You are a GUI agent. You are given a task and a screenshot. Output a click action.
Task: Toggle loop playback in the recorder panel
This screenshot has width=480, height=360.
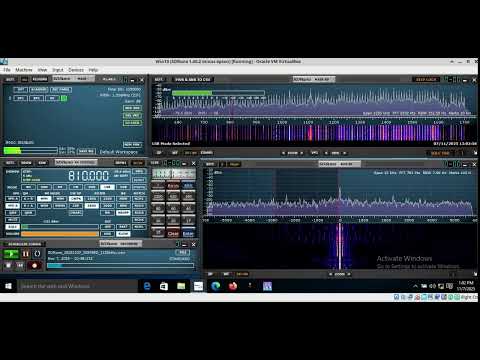37,254
